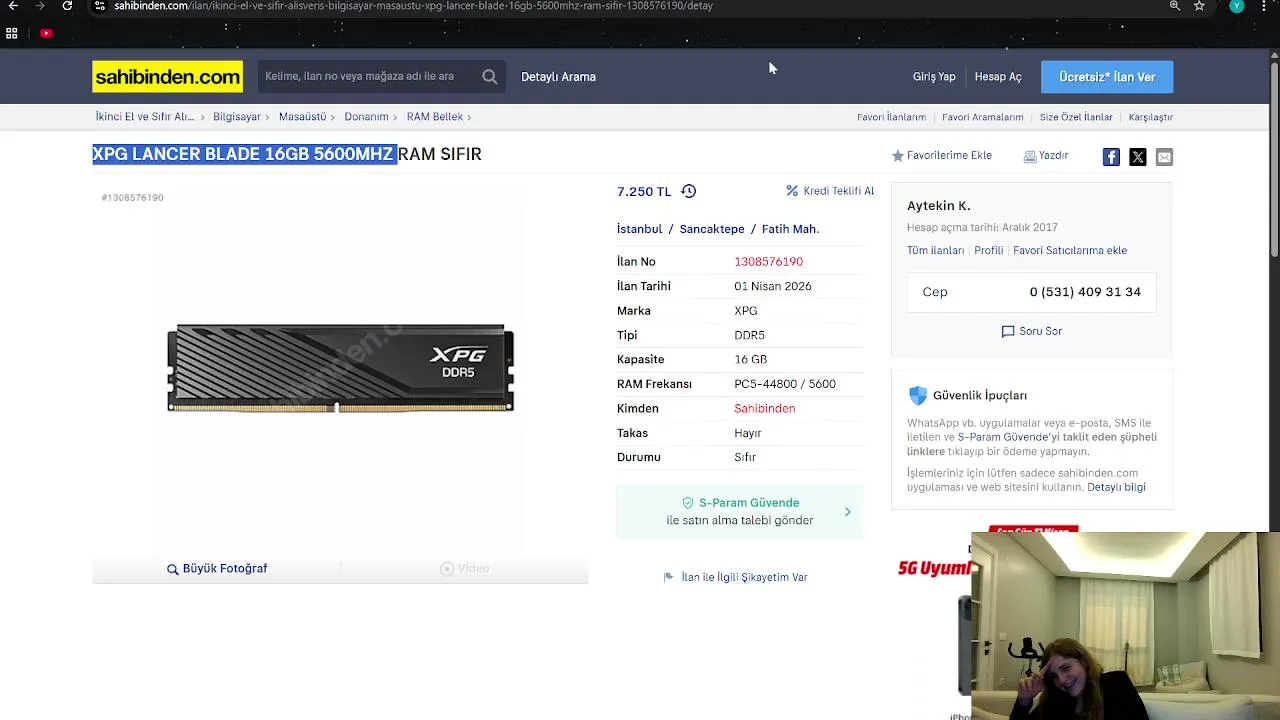1280x720 pixels.
Task: Print listing with Yazdır icon
Action: tap(1046, 156)
